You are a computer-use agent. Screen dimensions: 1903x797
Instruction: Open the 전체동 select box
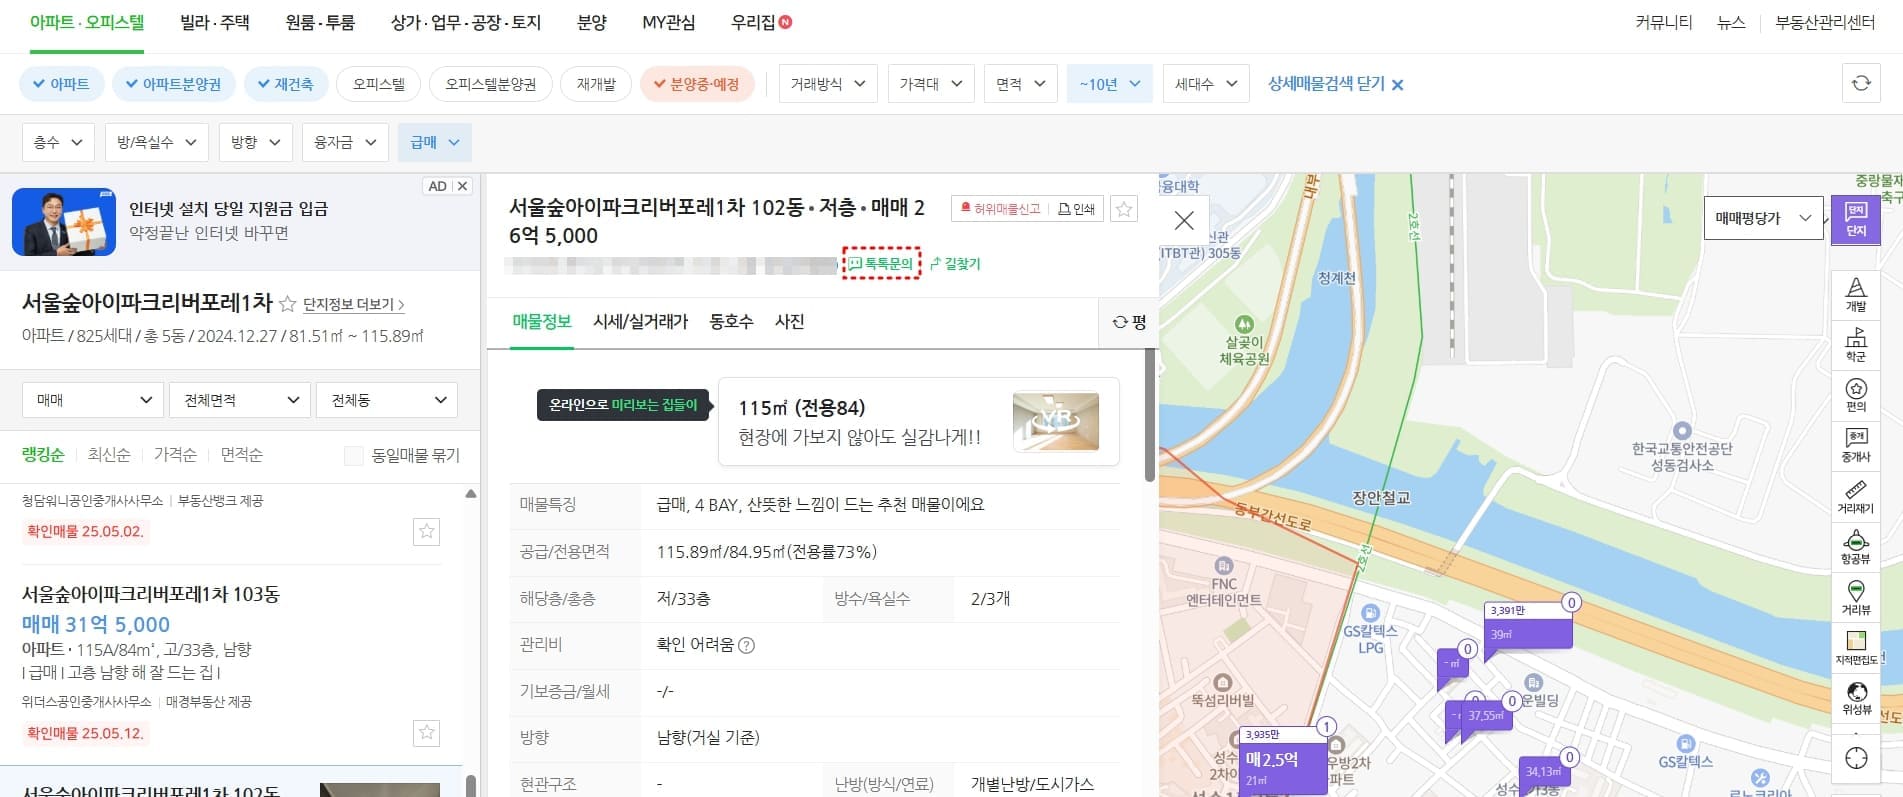(386, 400)
